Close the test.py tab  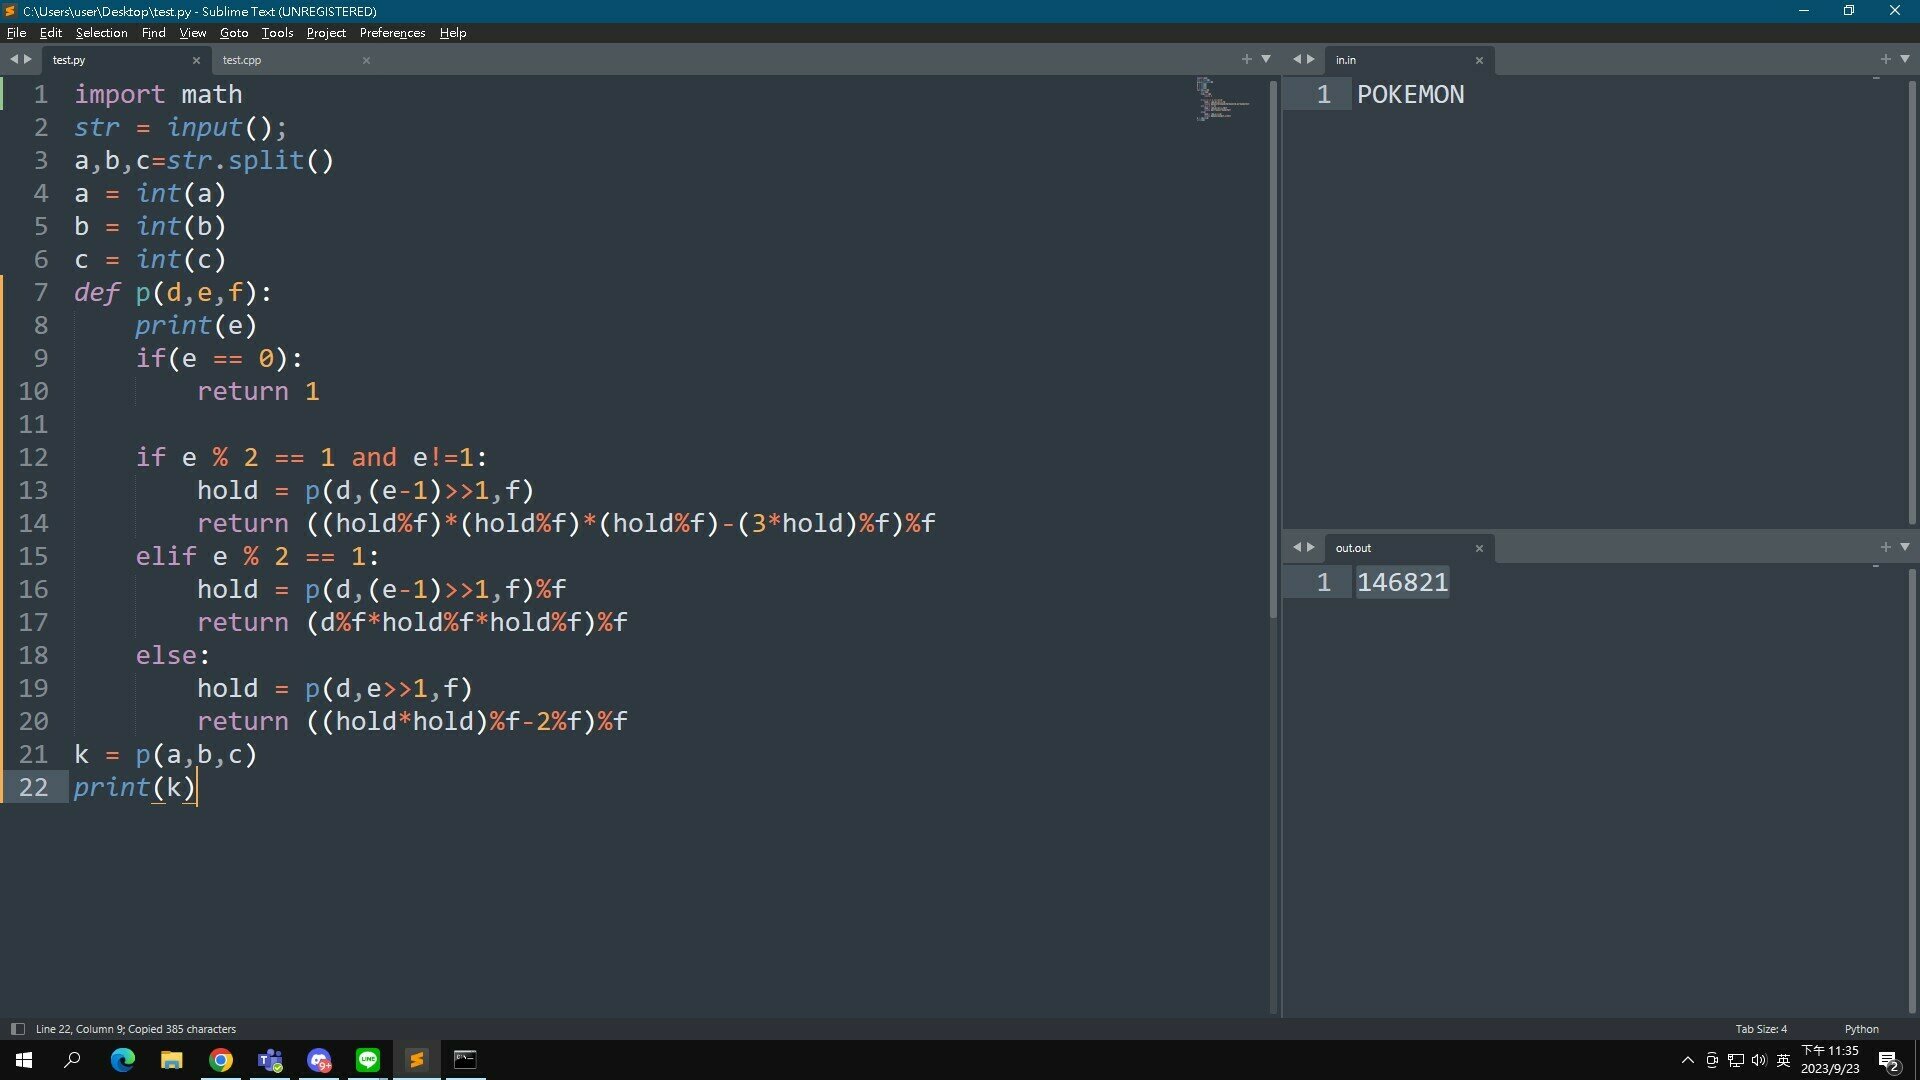pos(196,61)
